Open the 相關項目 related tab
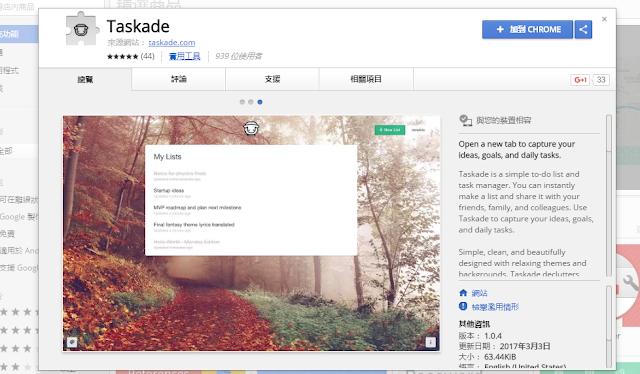The width and height of the screenshot is (640, 374). point(366,79)
